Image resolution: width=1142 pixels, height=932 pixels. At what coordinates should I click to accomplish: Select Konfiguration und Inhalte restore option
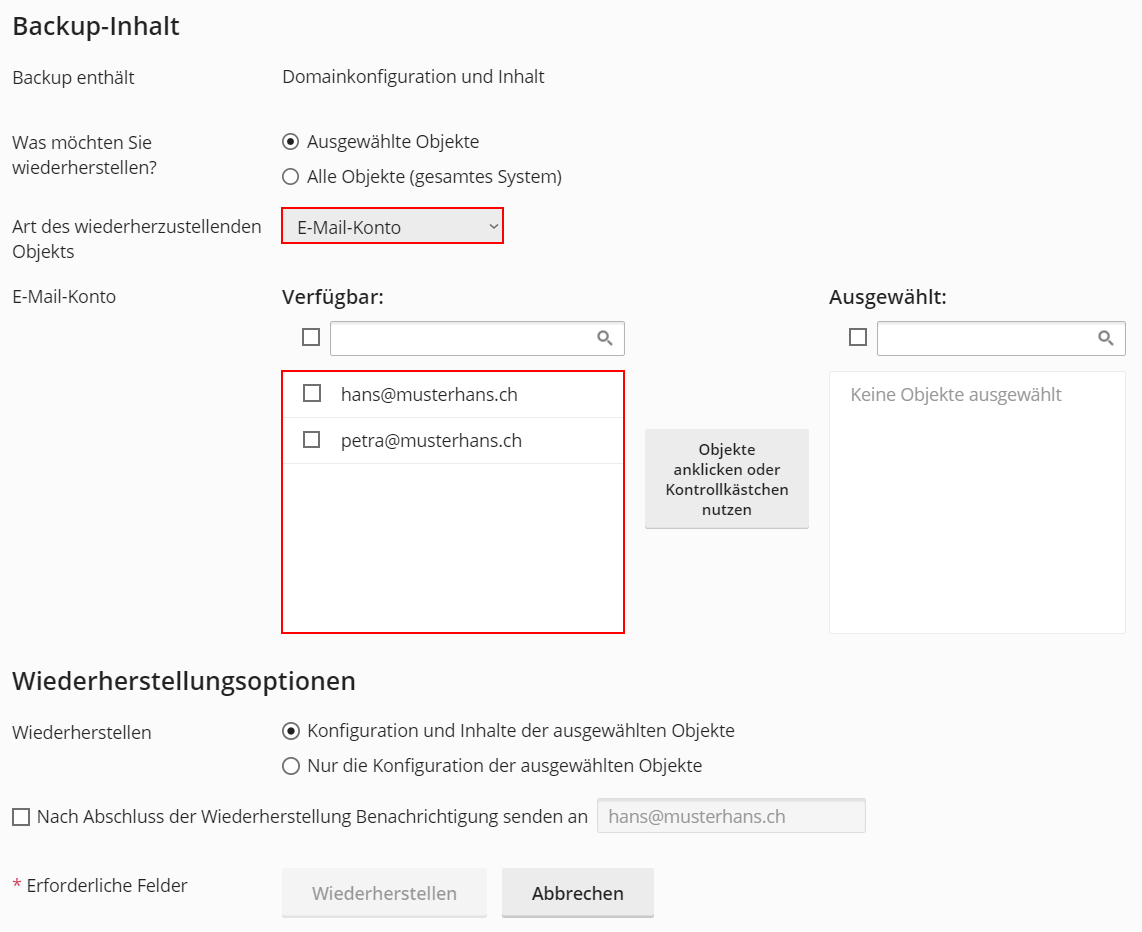tap(291, 731)
